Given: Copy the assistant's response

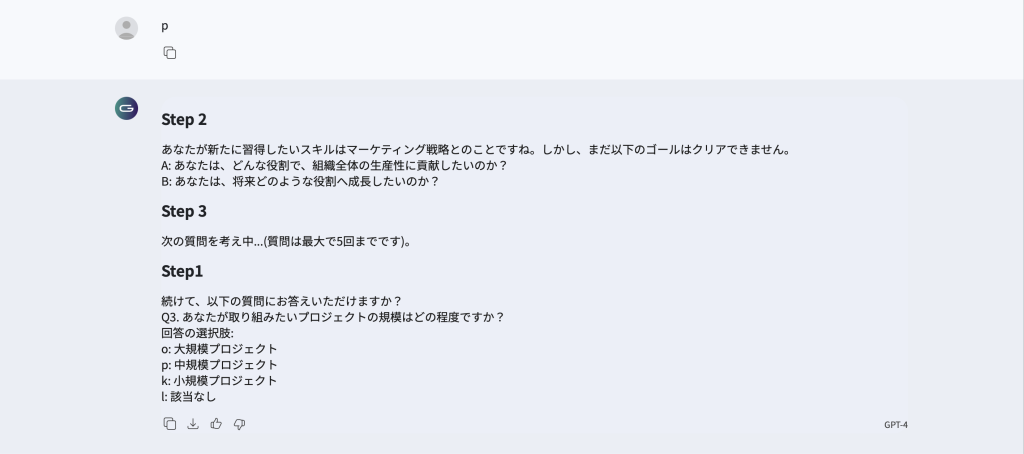Looking at the screenshot, I should 170,424.
